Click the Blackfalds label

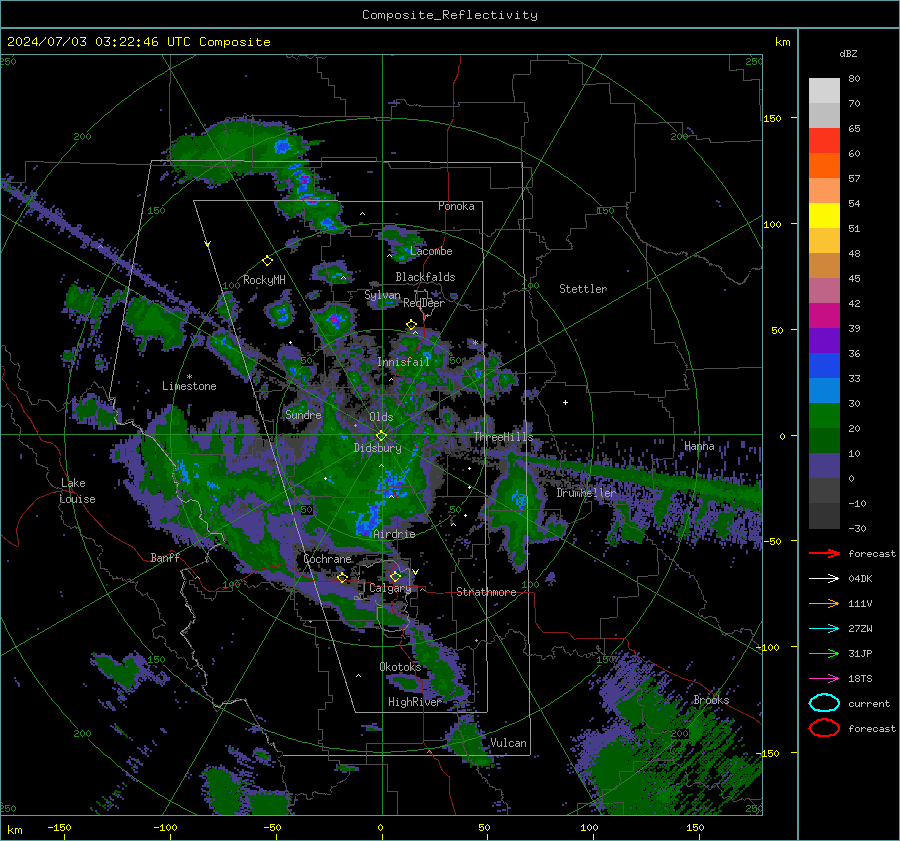[x=425, y=277]
